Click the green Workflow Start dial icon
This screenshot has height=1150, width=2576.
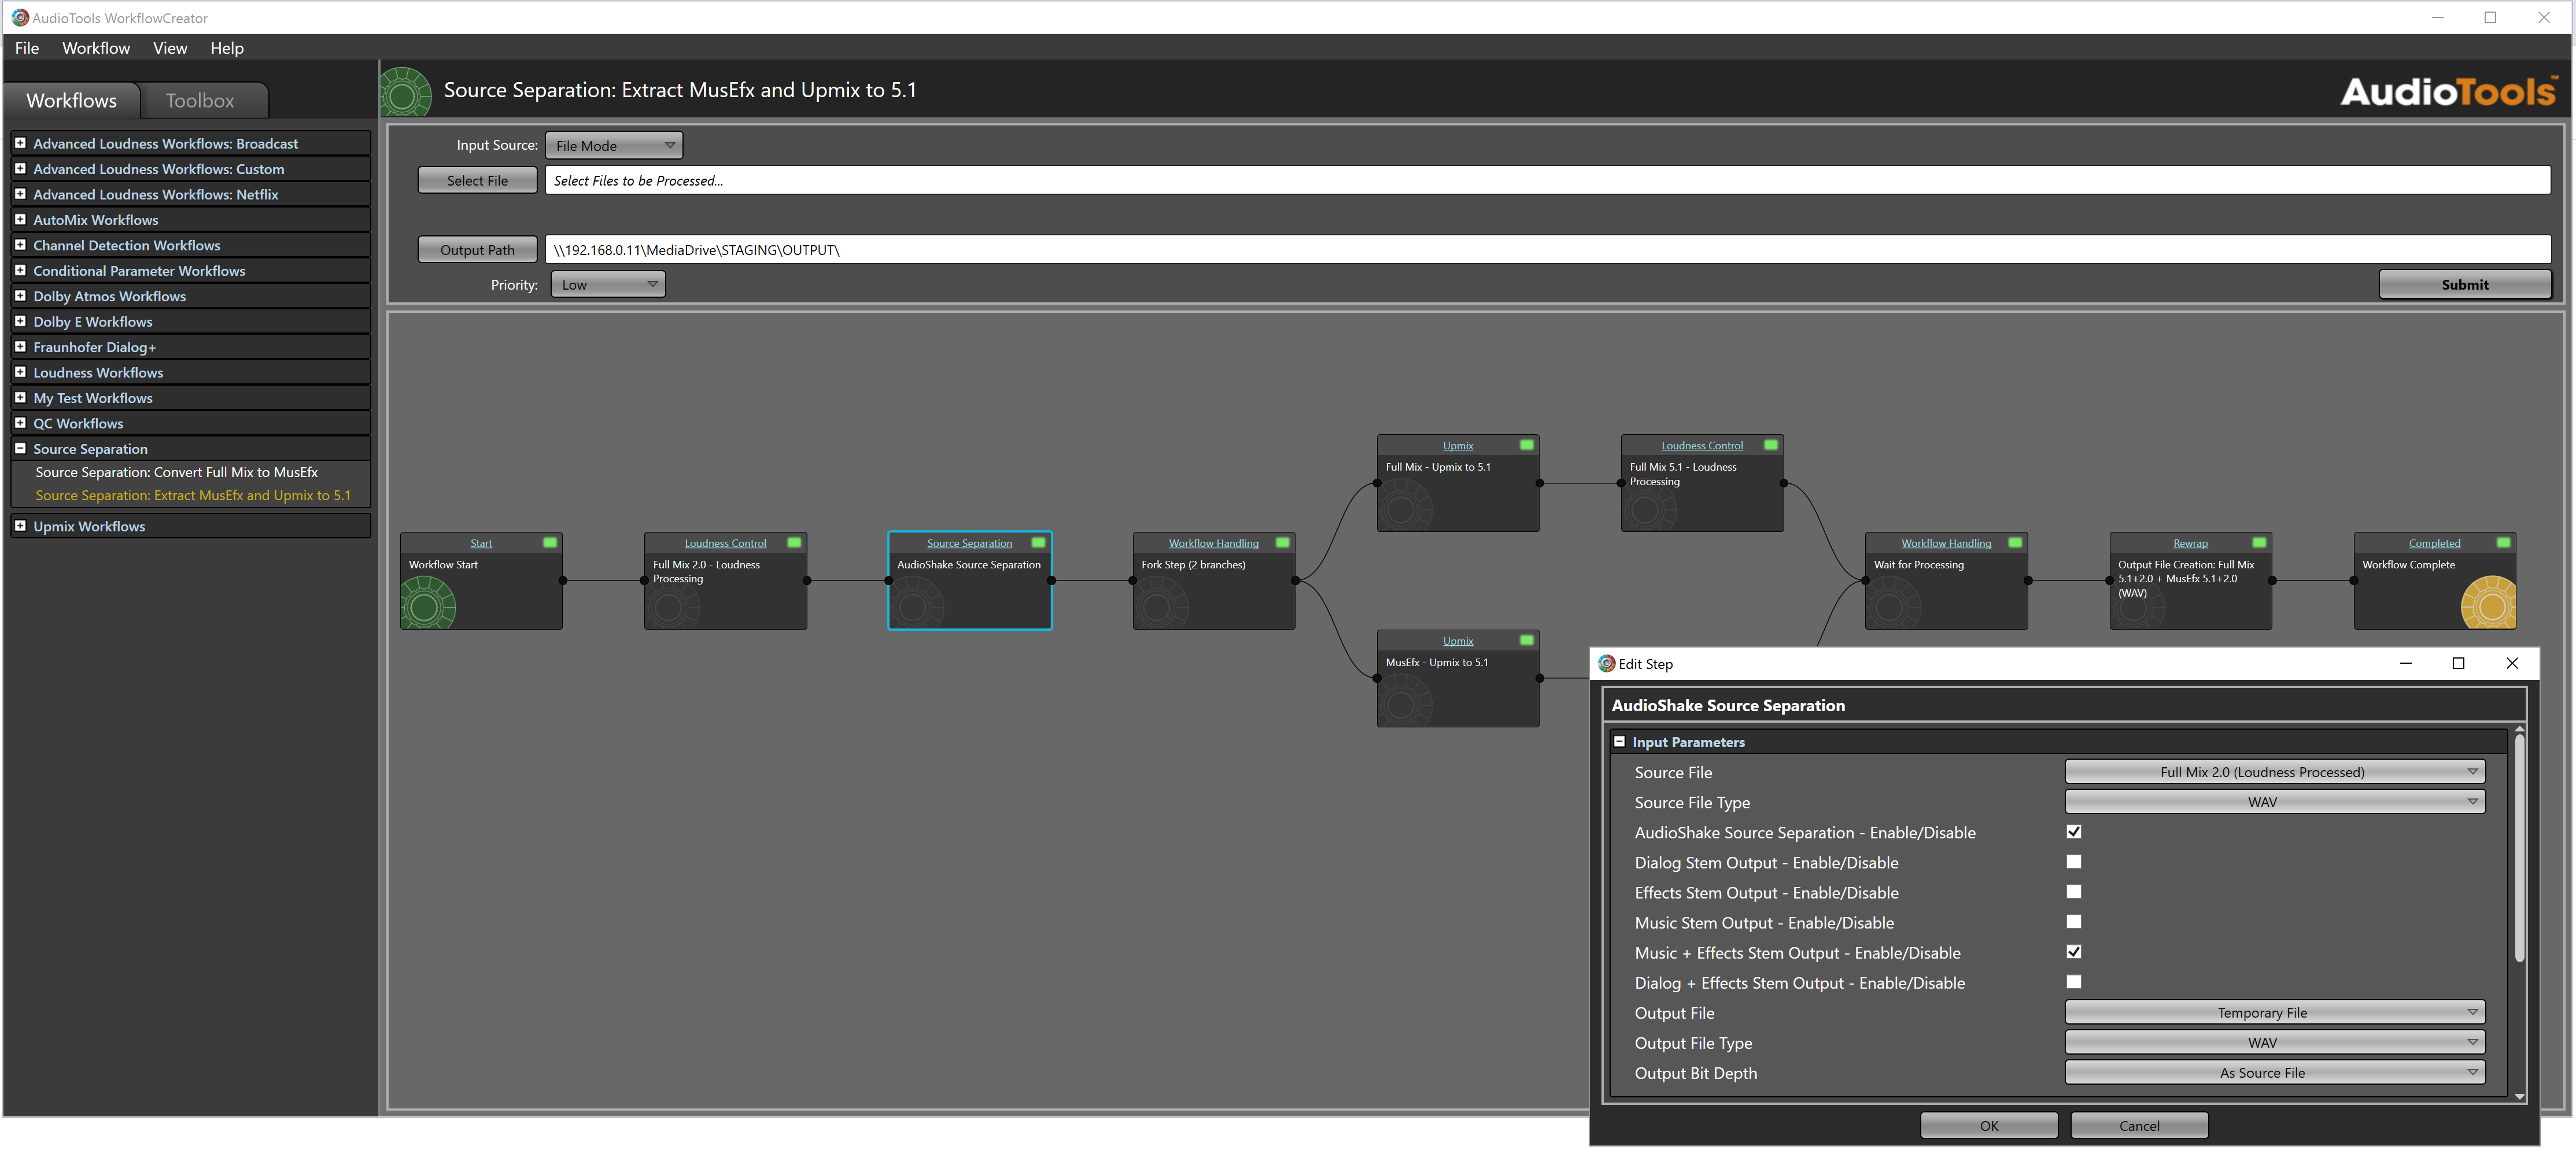[x=428, y=603]
